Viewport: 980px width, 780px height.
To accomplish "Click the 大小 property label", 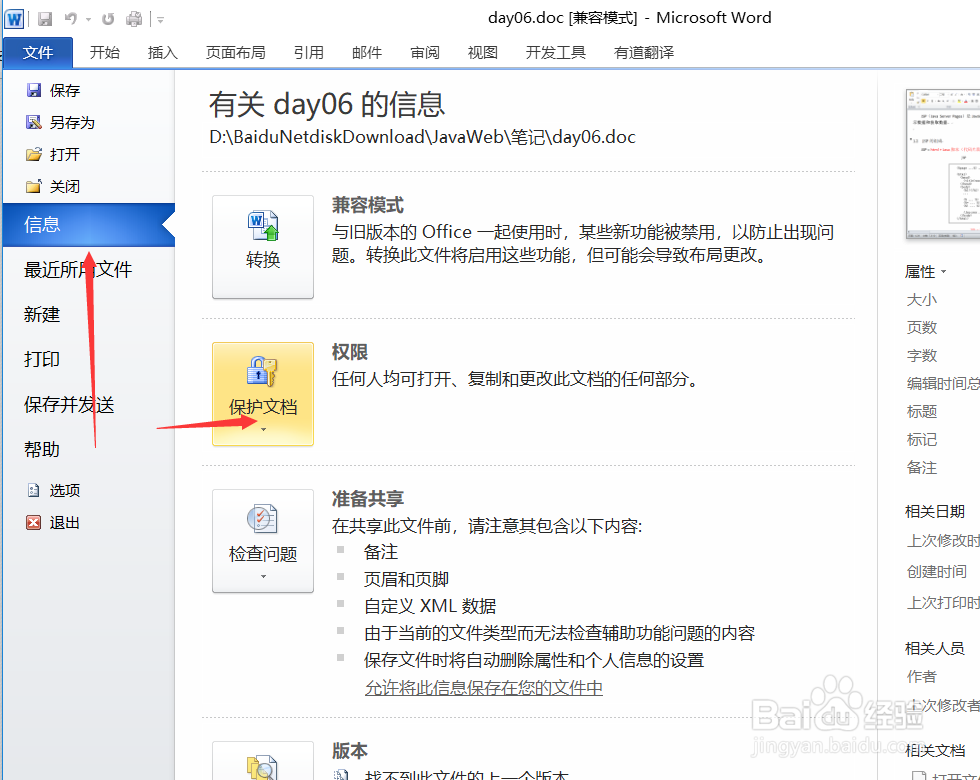I will tap(922, 299).
